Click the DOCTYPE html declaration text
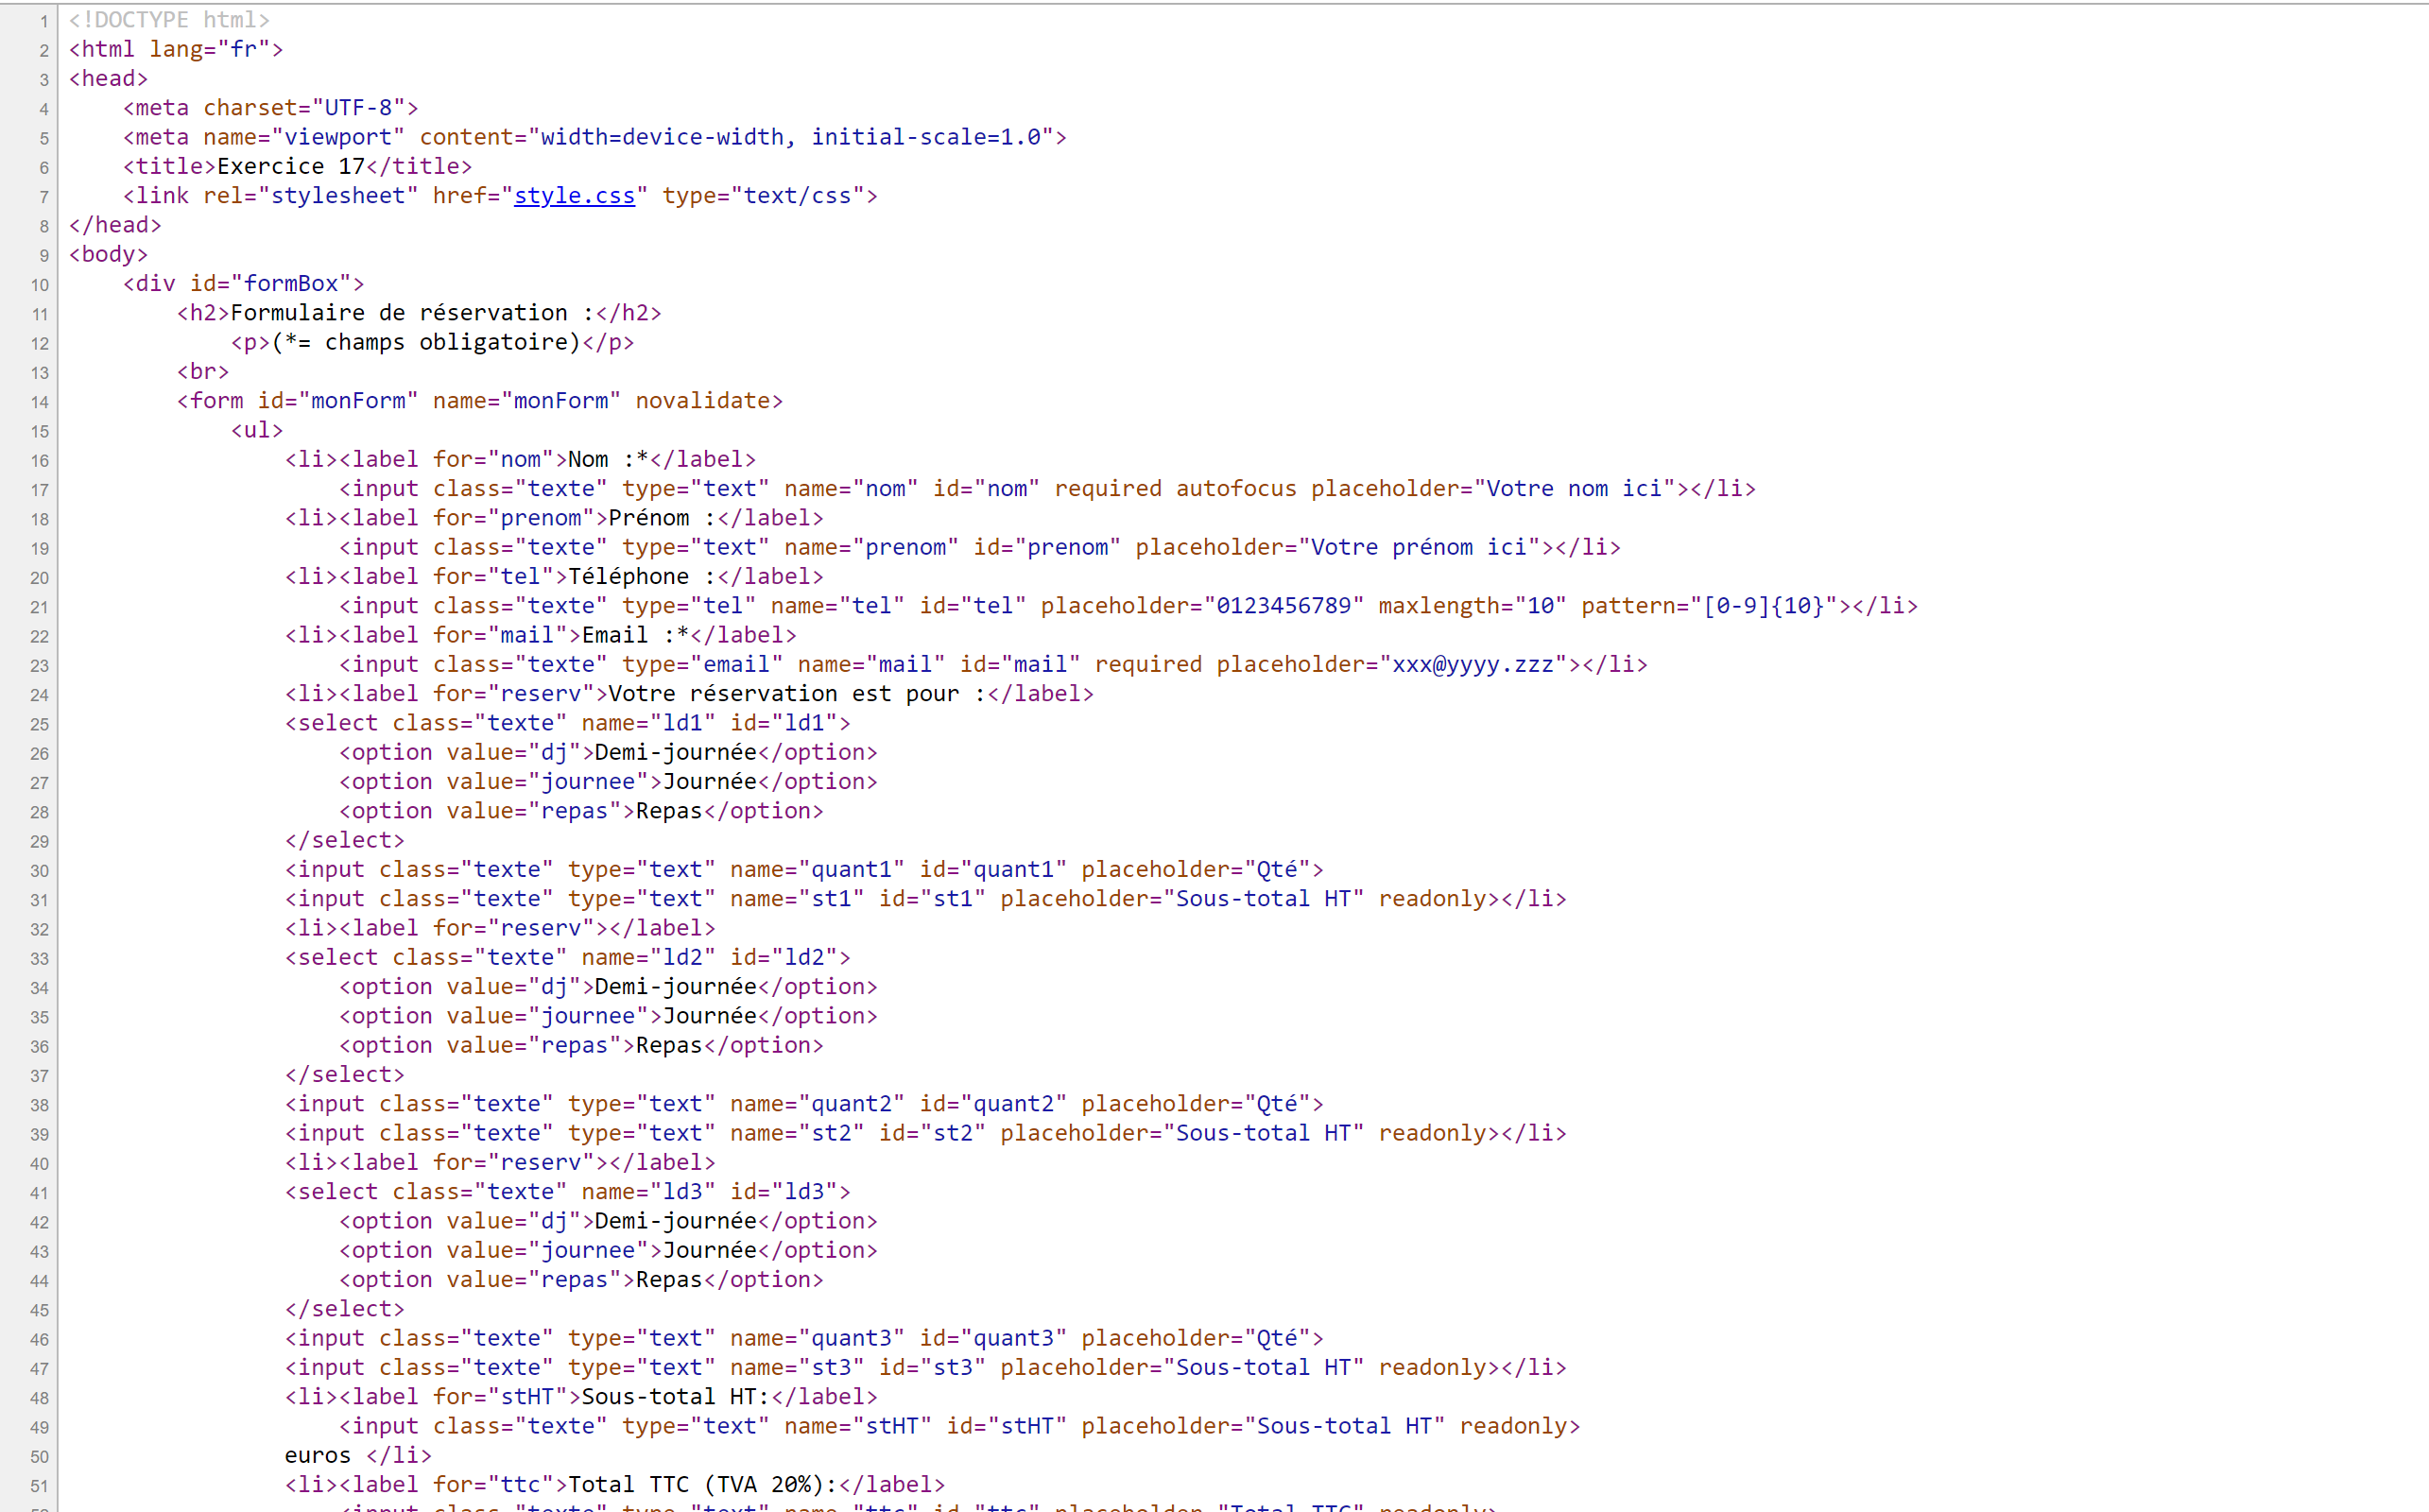This screenshot has height=1512, width=2429. 169,20
